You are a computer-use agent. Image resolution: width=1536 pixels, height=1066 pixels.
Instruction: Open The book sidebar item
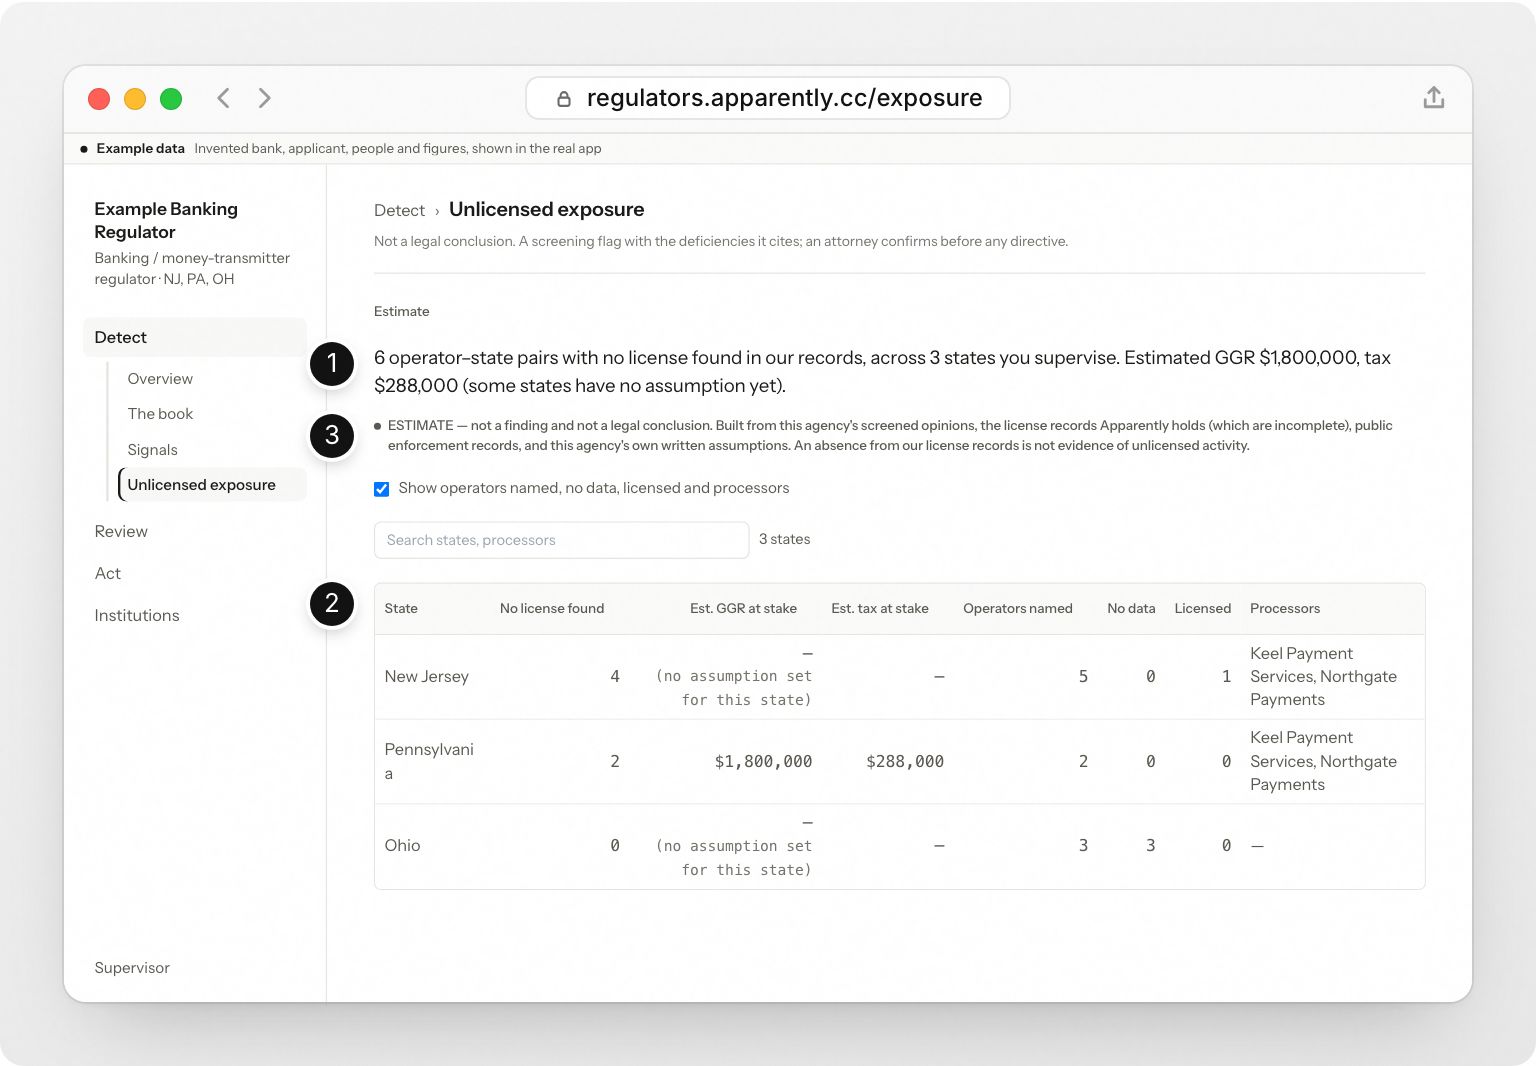click(x=160, y=414)
